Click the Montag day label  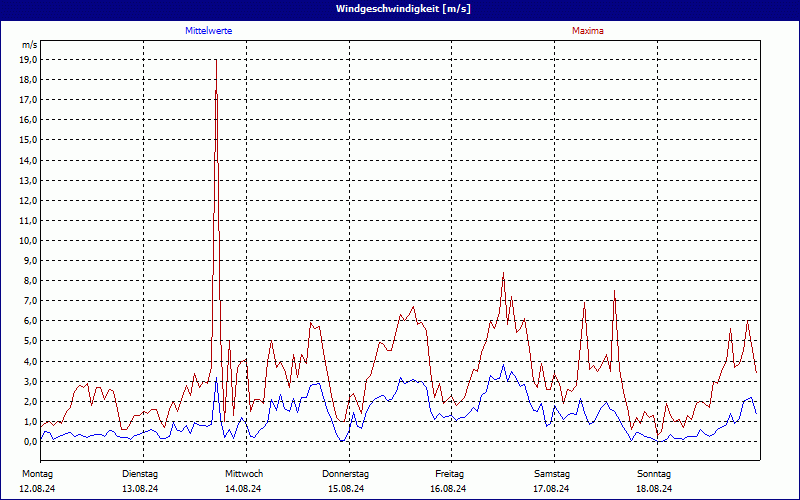[36, 473]
